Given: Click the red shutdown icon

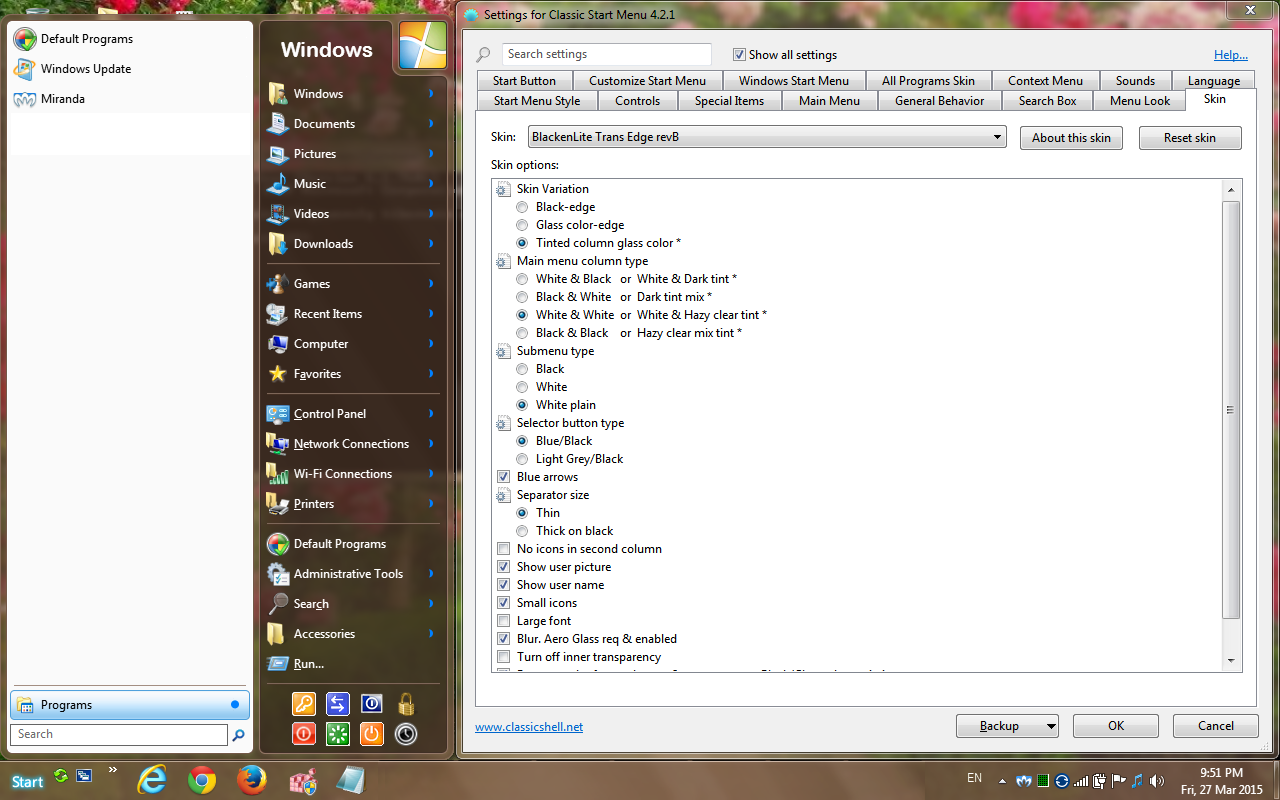Looking at the screenshot, I should 304,734.
